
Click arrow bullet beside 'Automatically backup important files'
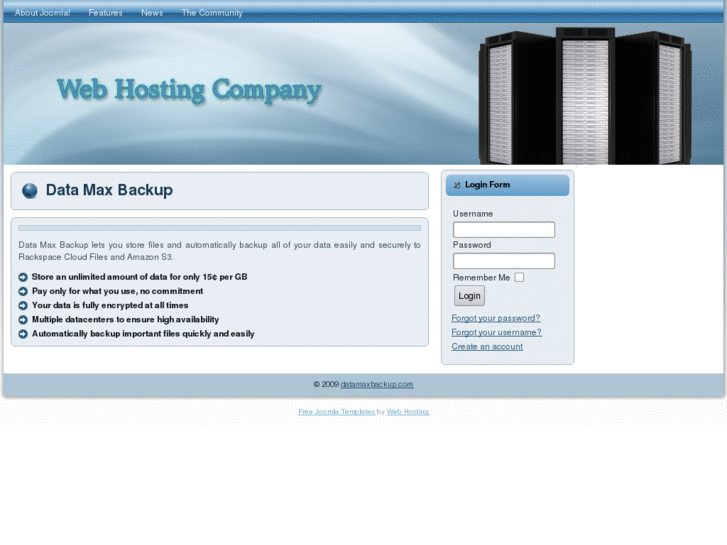[x=23, y=334]
